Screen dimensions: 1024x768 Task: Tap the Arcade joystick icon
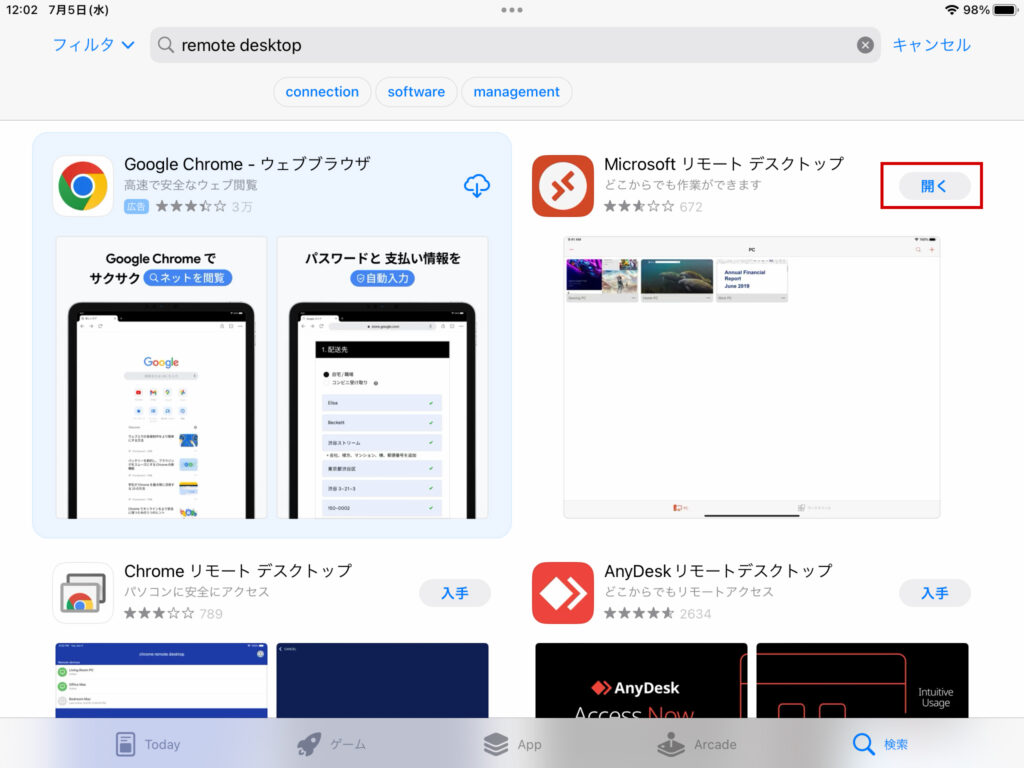click(x=669, y=744)
